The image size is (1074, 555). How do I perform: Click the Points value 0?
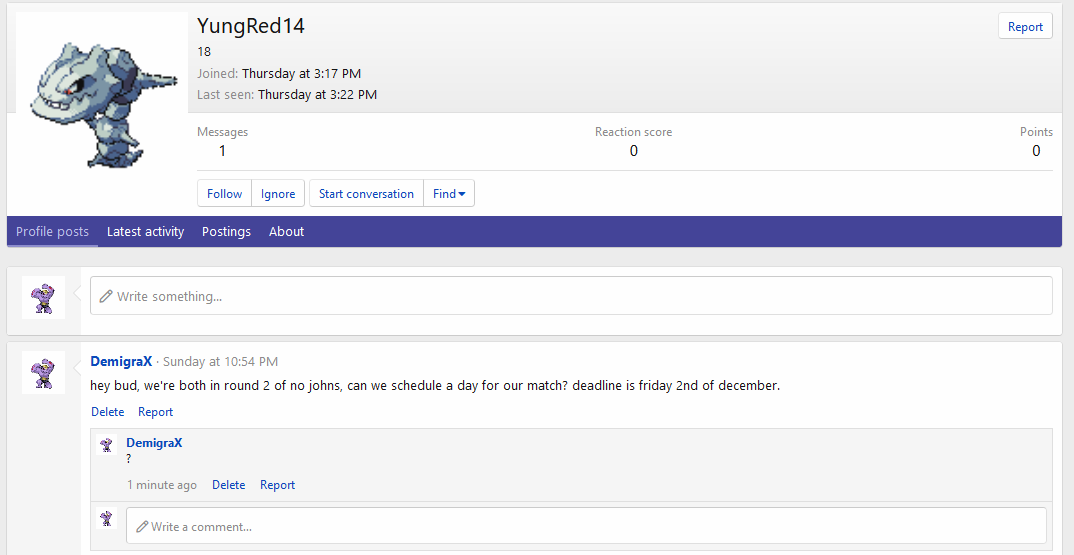pyautogui.click(x=1036, y=151)
